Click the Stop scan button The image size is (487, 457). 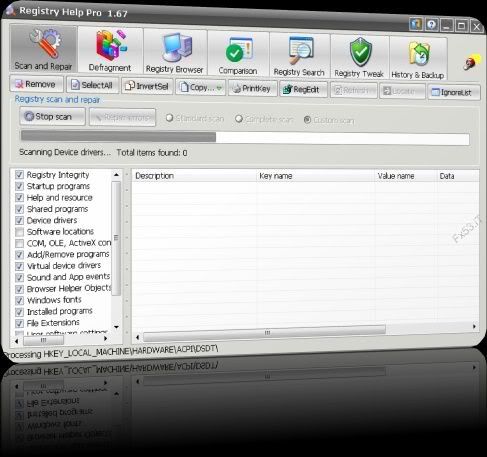coord(52,116)
